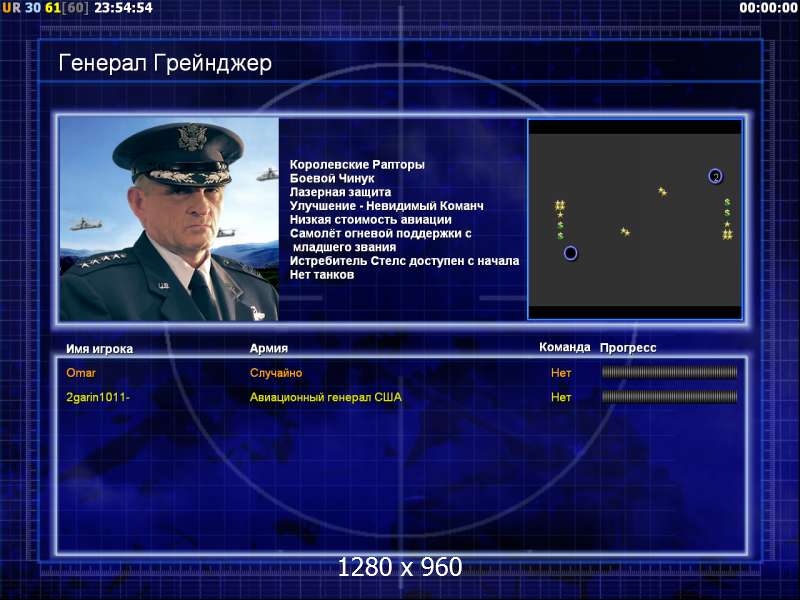Click the 'Команда' column header

coord(565,347)
